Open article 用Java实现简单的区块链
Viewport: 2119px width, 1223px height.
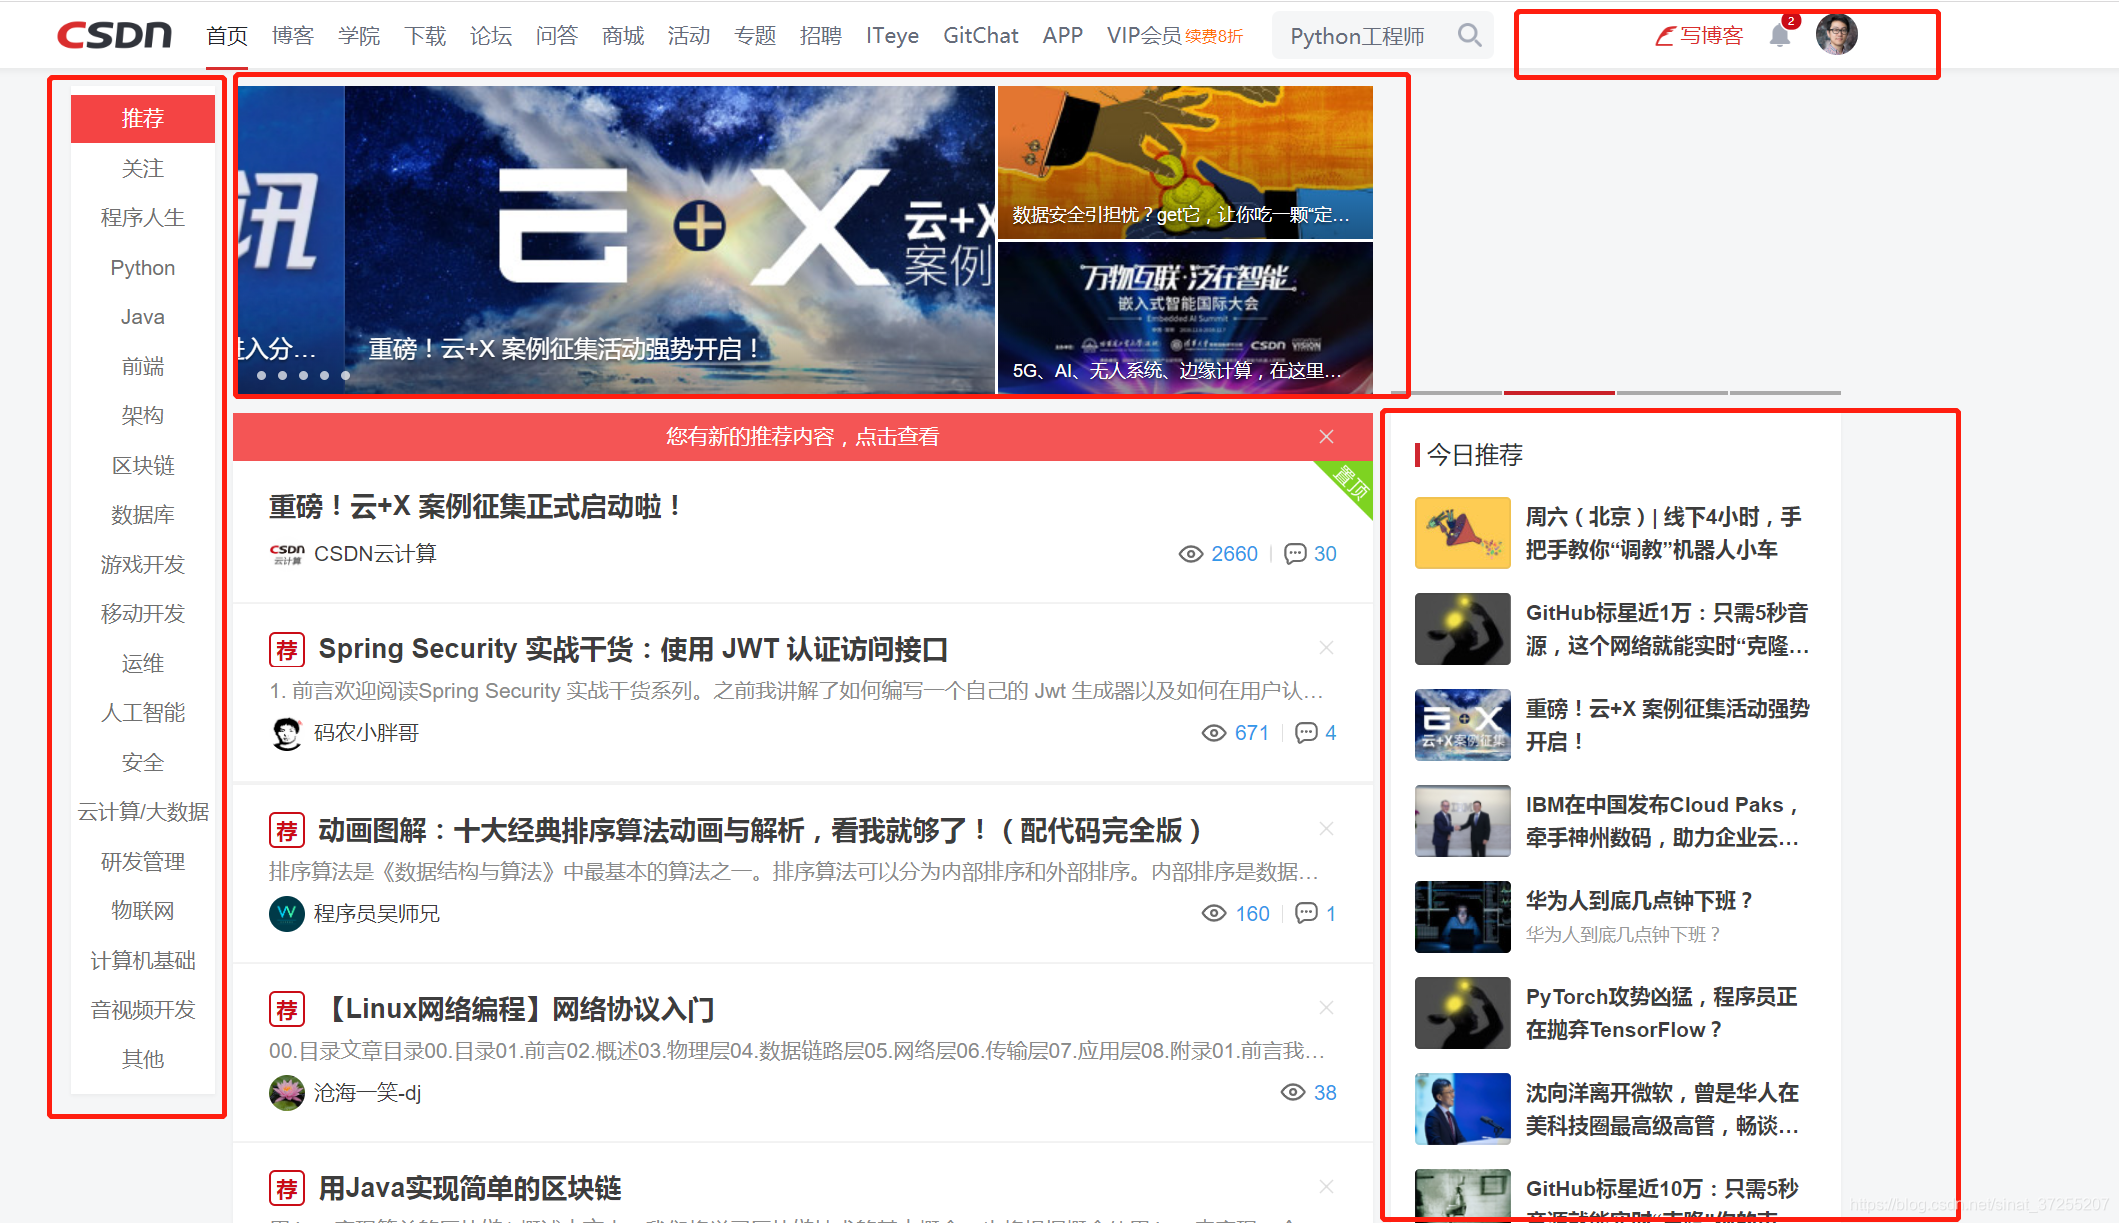click(x=470, y=1188)
